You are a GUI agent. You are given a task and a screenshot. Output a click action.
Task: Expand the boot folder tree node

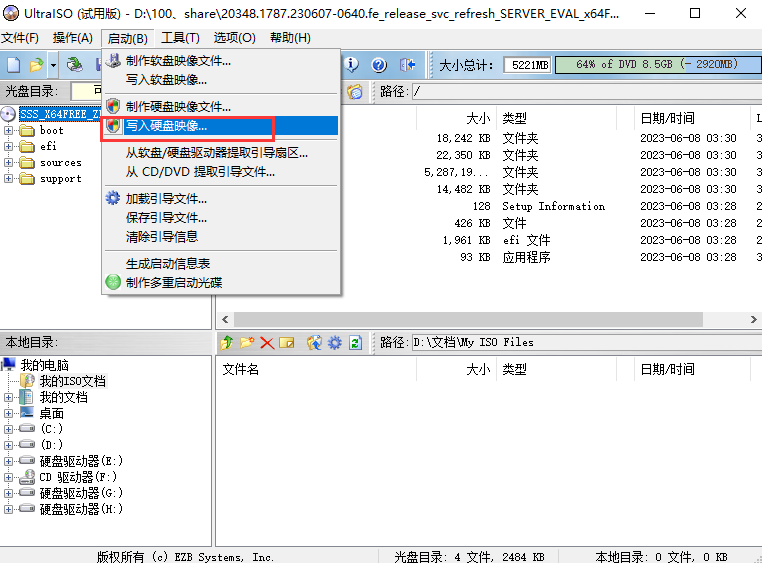tap(9, 130)
